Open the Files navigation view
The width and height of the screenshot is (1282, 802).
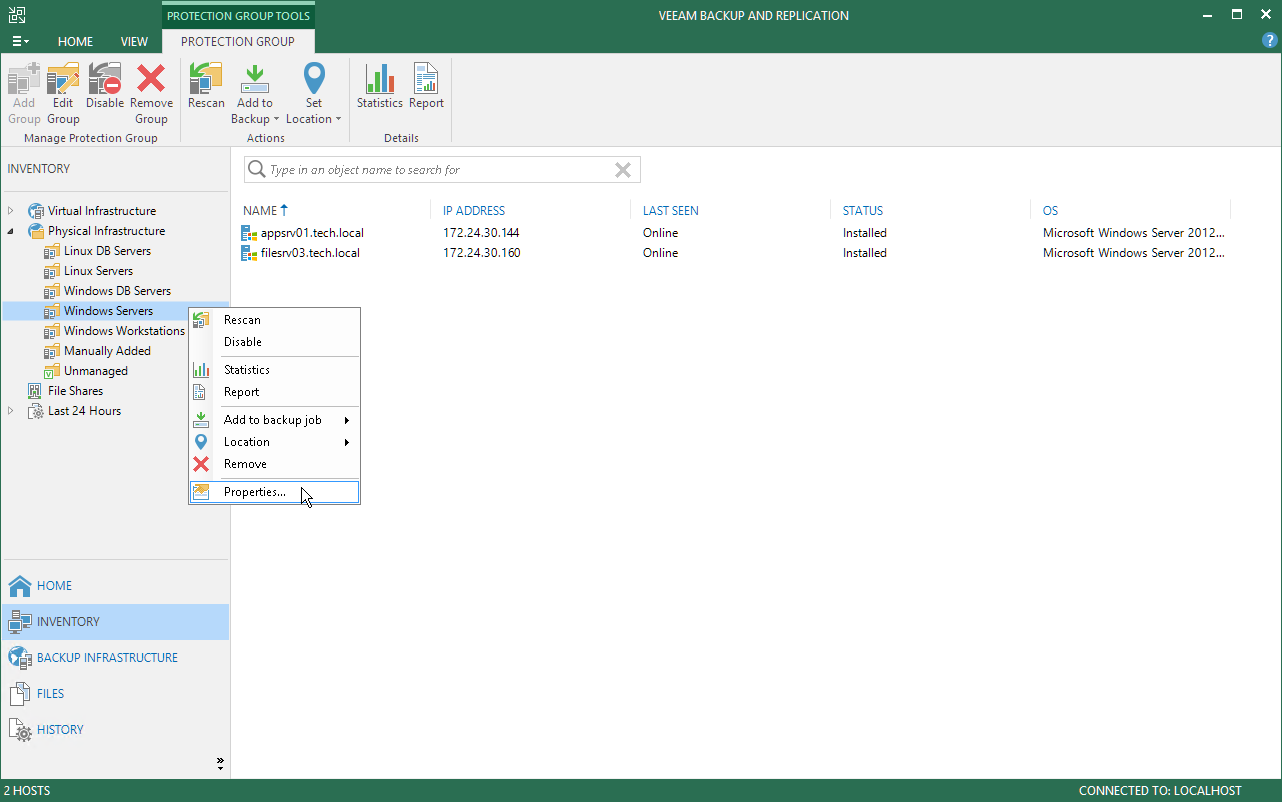point(115,694)
